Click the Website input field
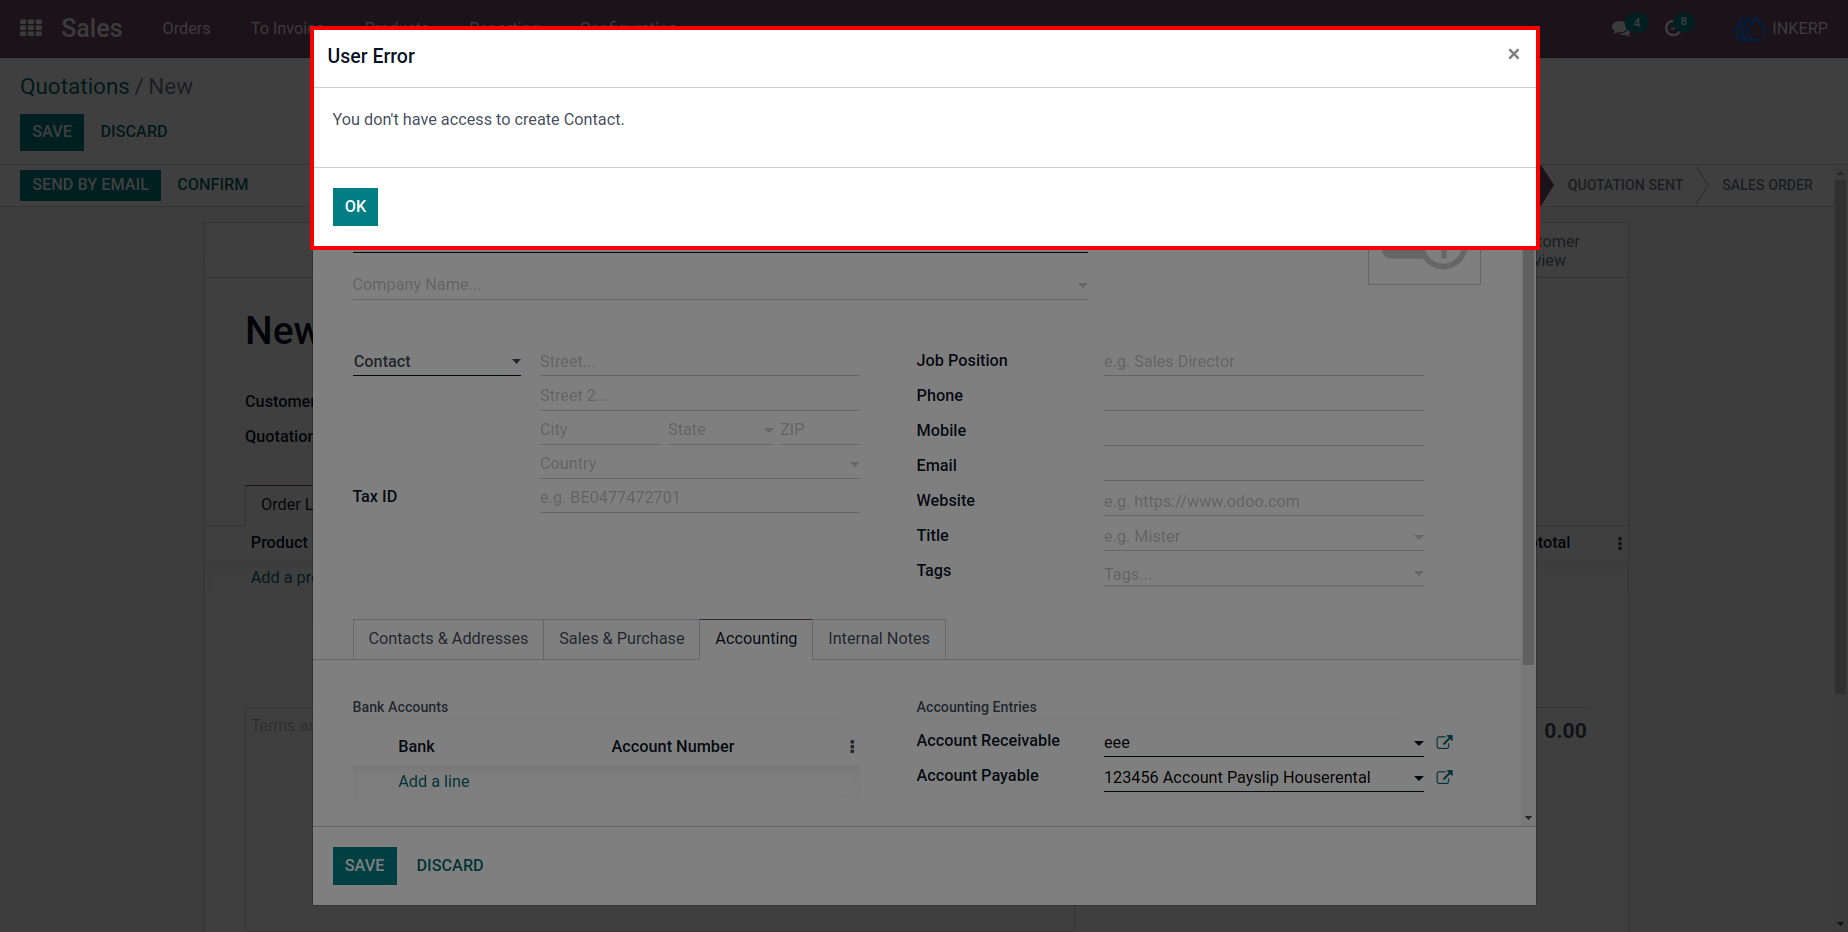This screenshot has height=932, width=1848. click(1264, 502)
